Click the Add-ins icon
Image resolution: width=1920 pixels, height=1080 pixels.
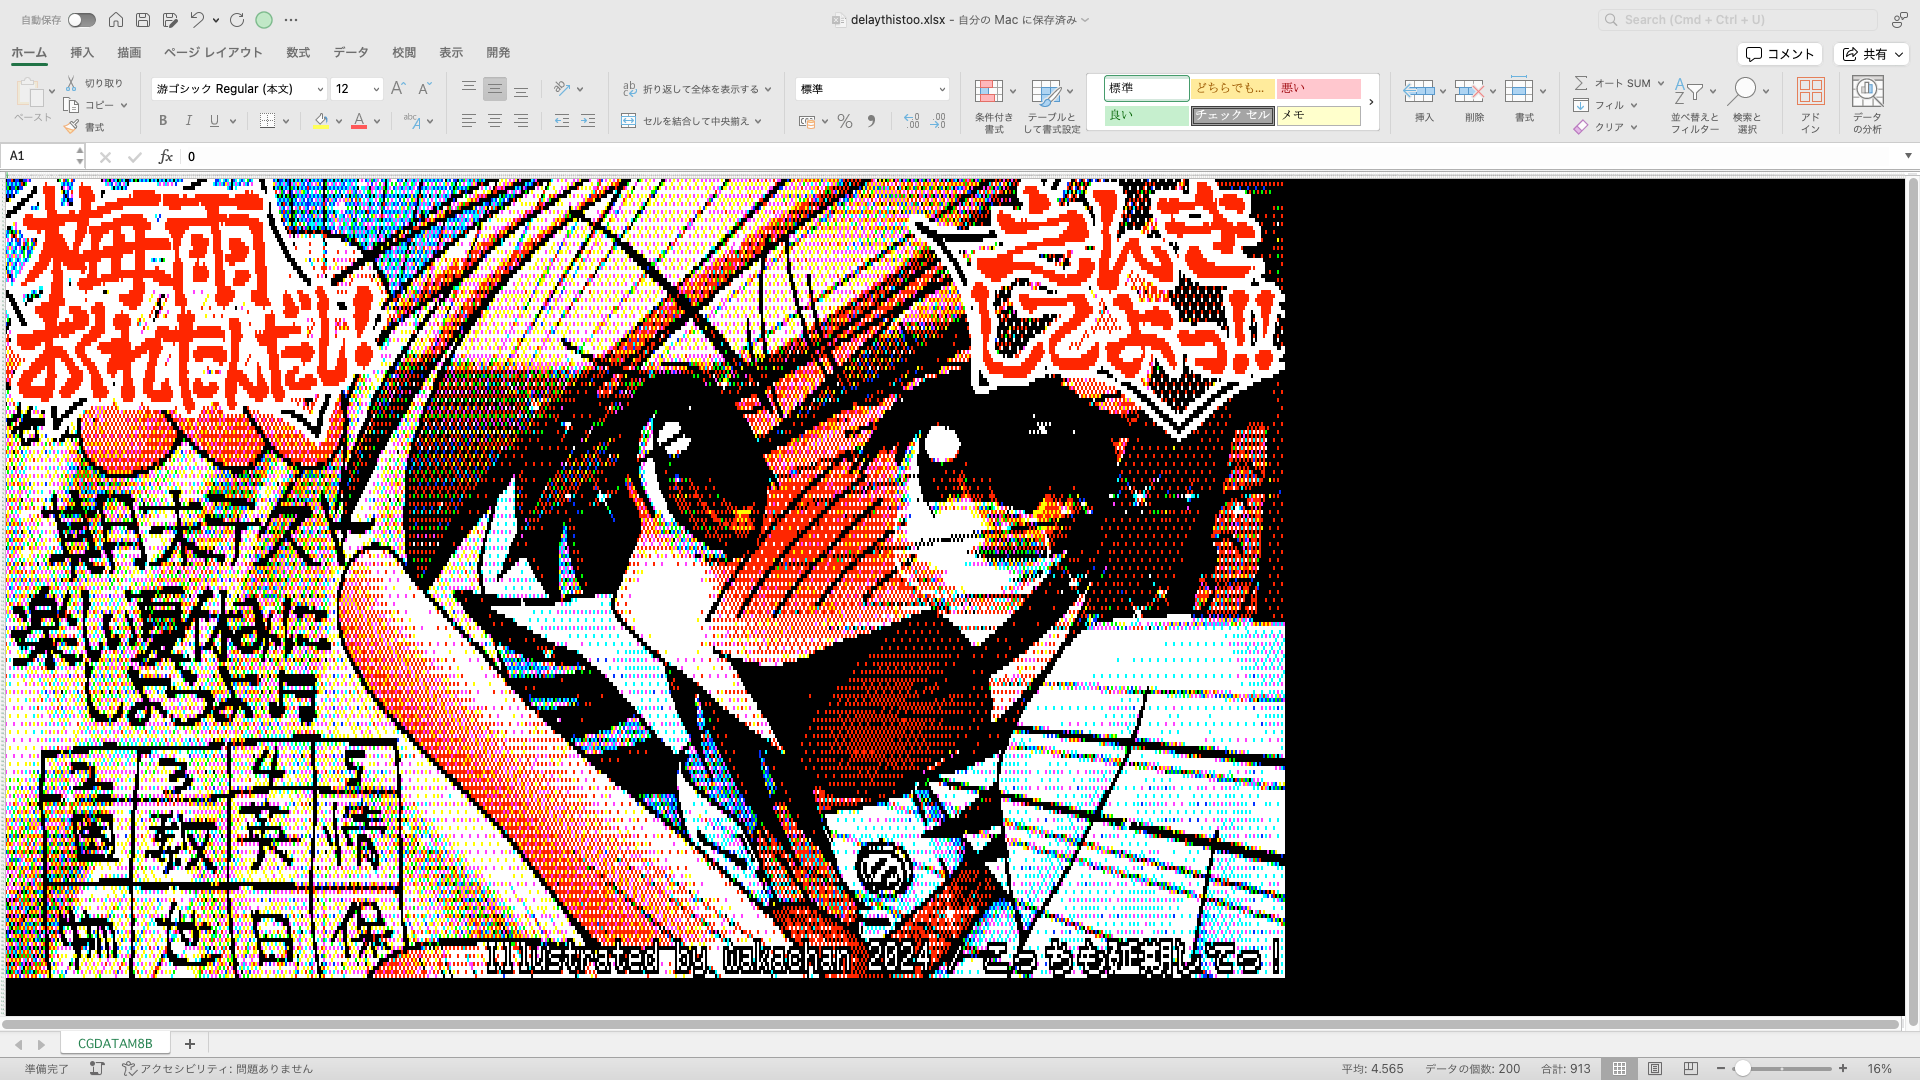tap(1811, 91)
